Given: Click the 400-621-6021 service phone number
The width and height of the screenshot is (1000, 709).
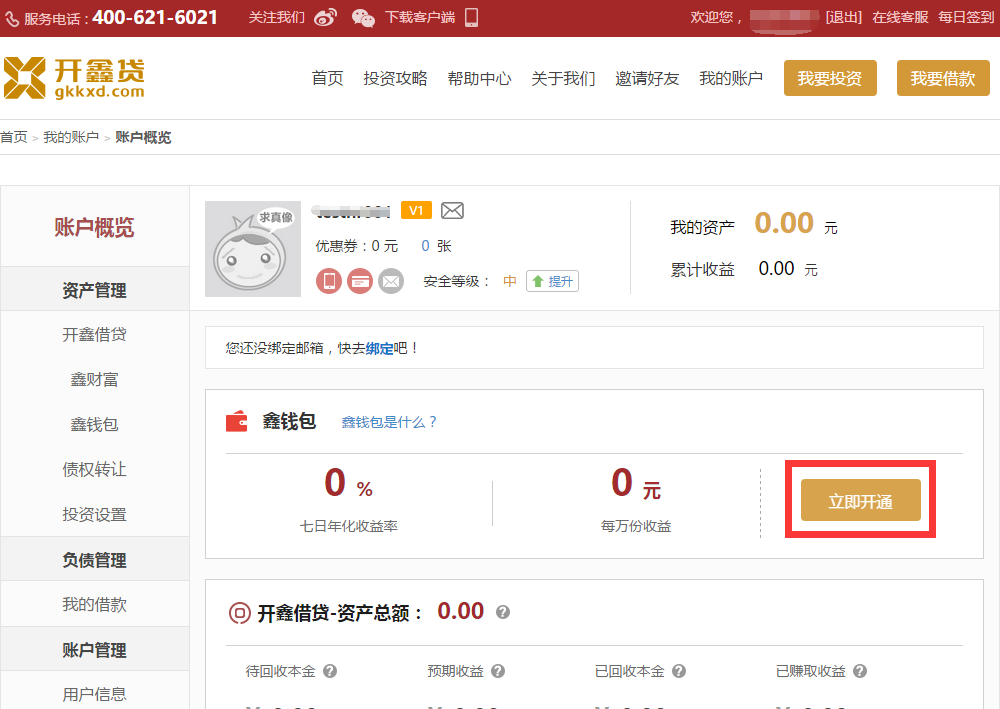Looking at the screenshot, I should (155, 17).
